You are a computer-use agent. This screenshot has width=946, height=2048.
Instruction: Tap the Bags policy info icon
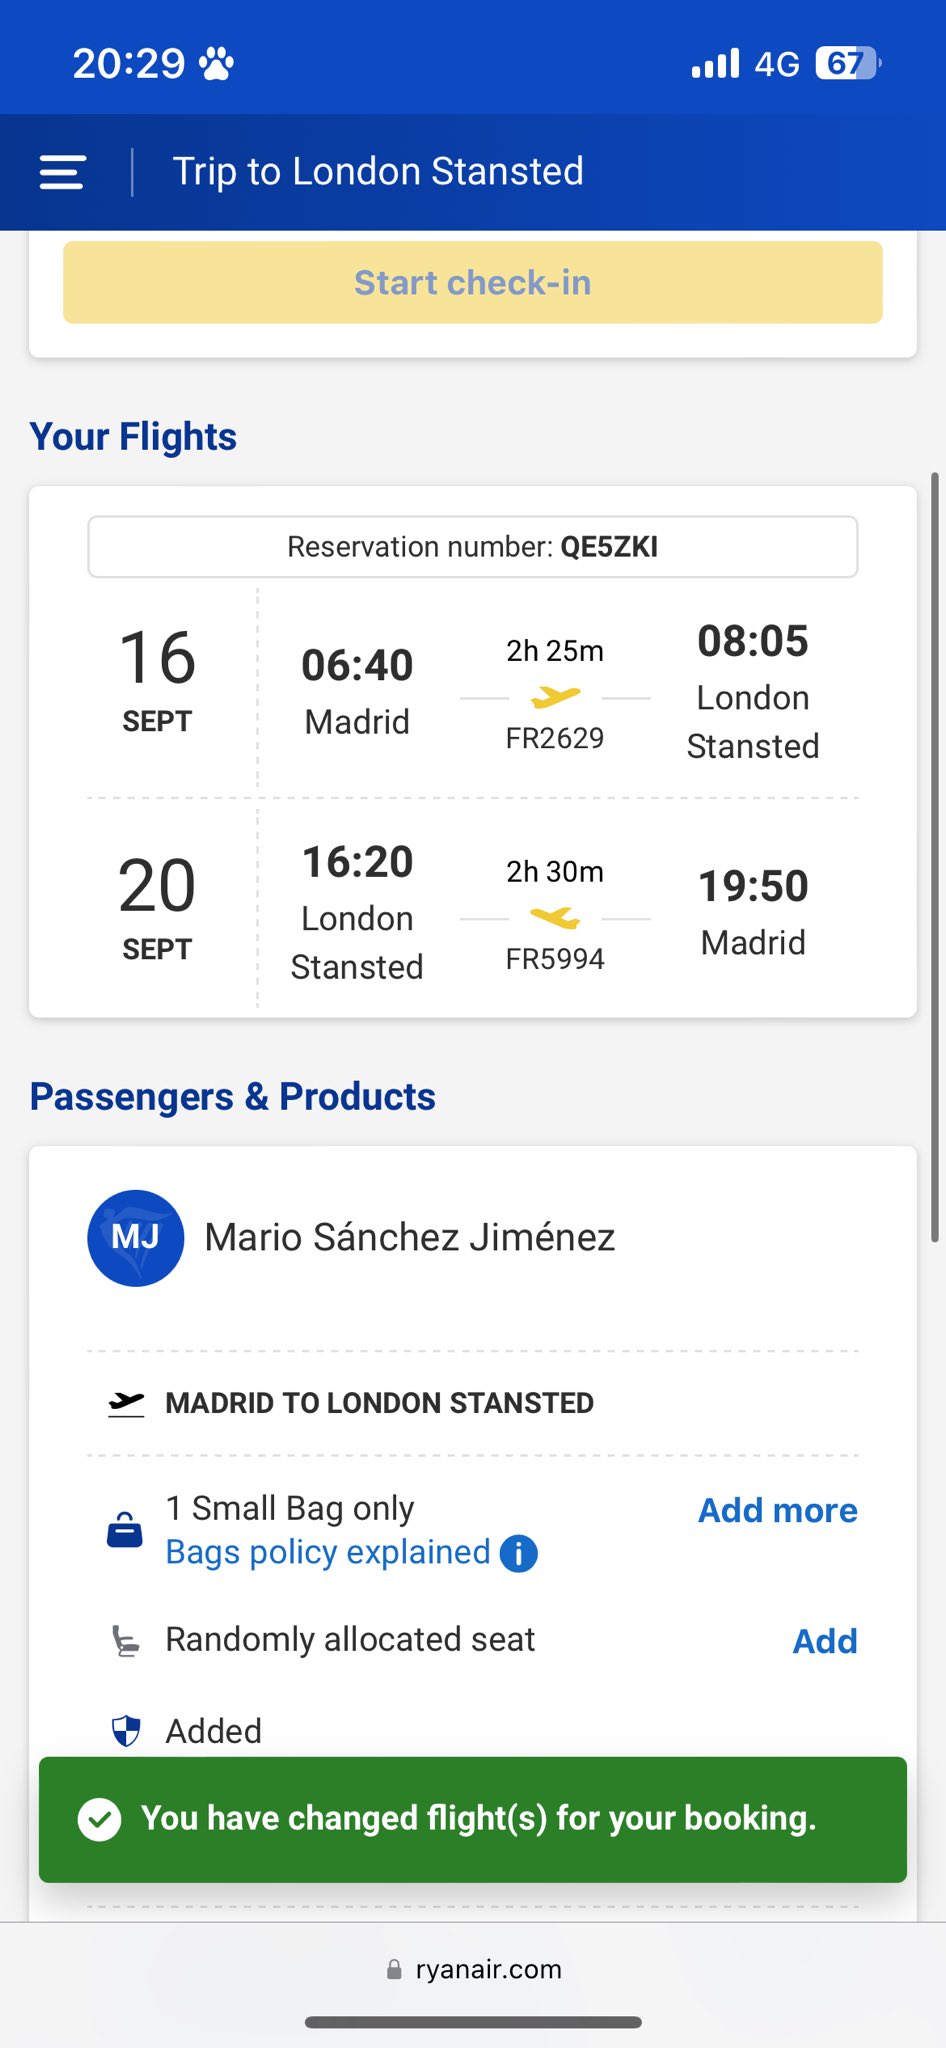click(518, 1554)
